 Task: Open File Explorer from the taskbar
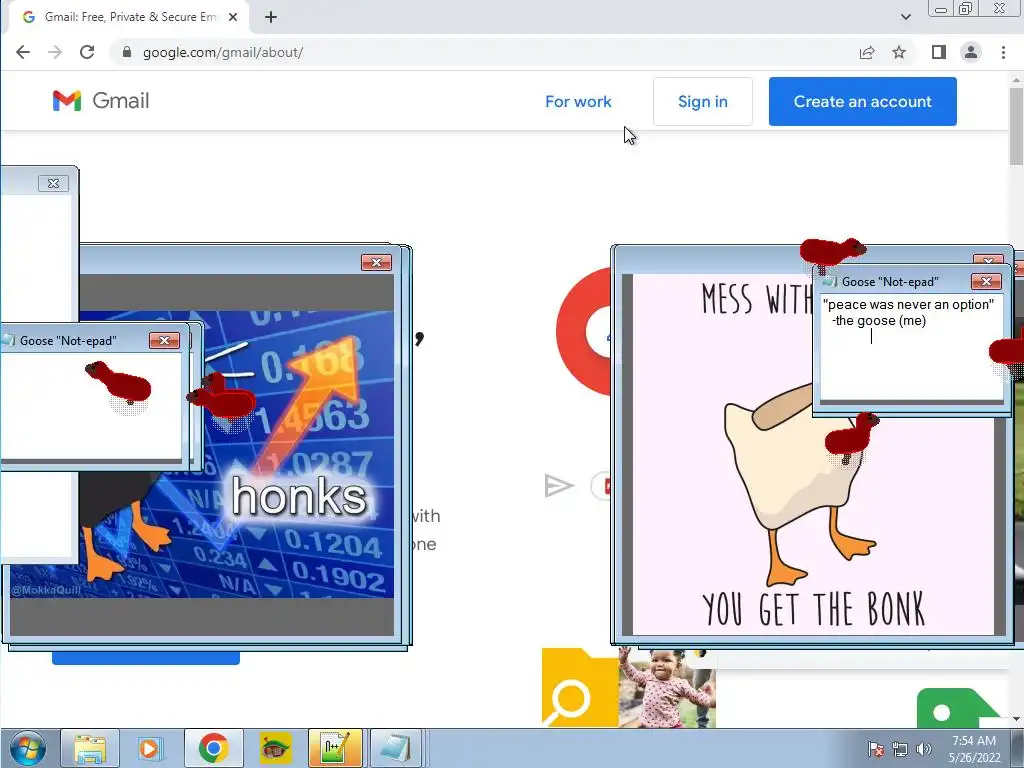[x=90, y=748]
